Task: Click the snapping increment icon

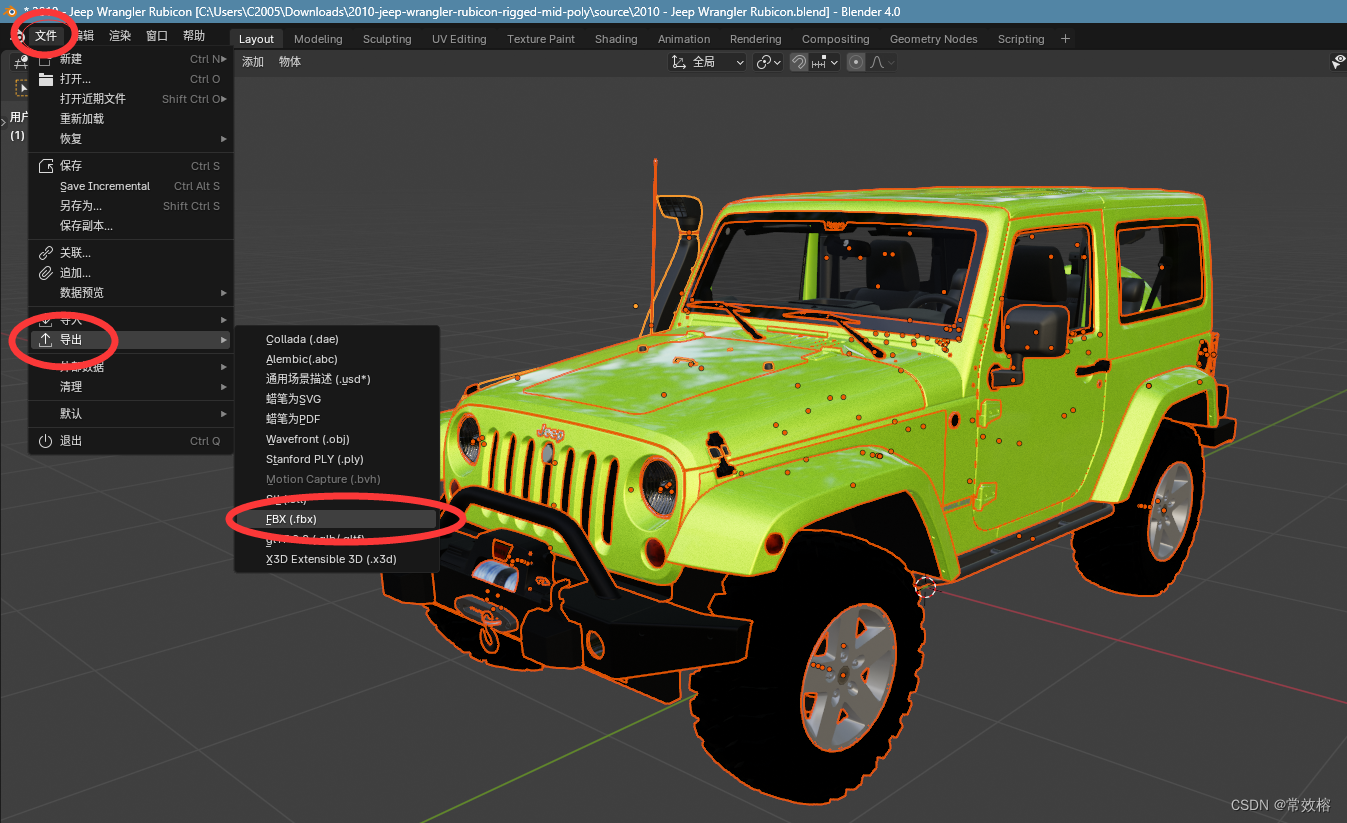Action: tap(819, 62)
